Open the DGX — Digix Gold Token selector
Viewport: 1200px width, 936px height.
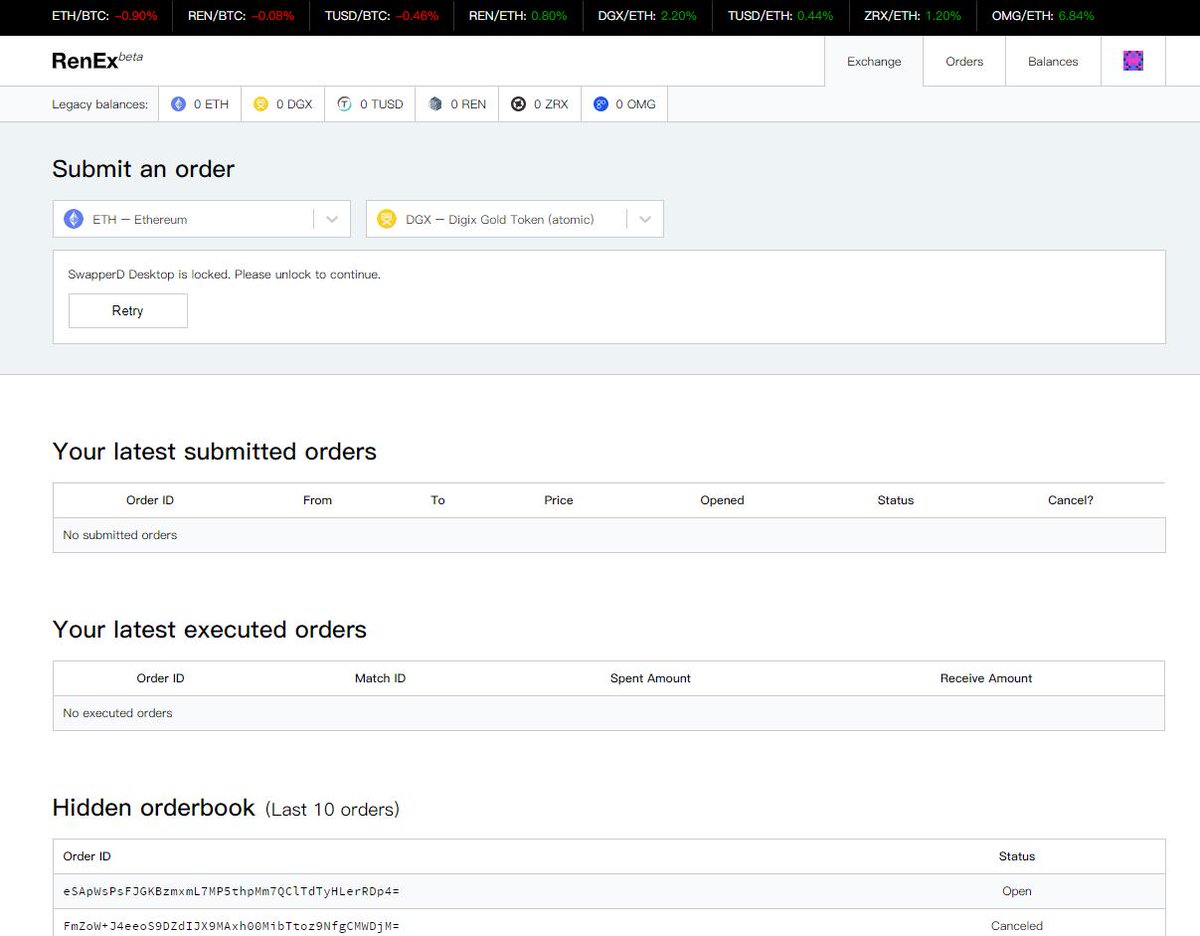[515, 219]
